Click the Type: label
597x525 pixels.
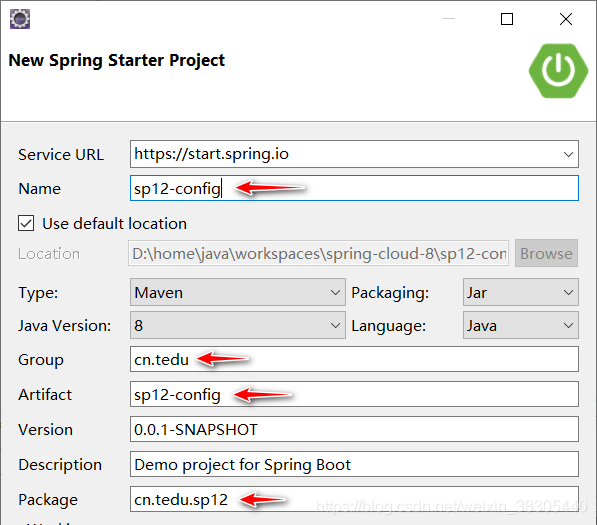pyautogui.click(x=38, y=293)
